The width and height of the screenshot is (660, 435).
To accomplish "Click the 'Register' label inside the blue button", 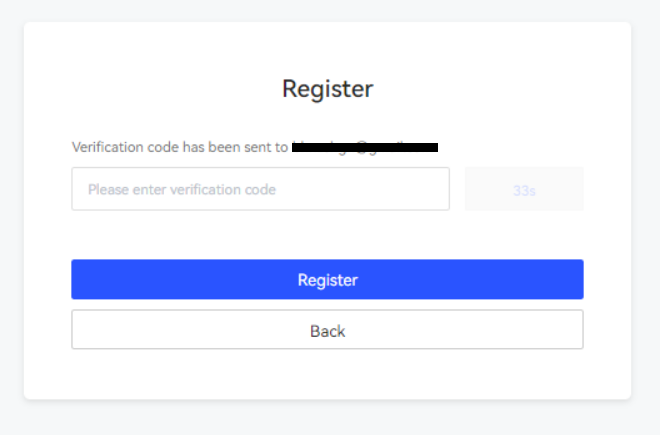I will pos(327,280).
